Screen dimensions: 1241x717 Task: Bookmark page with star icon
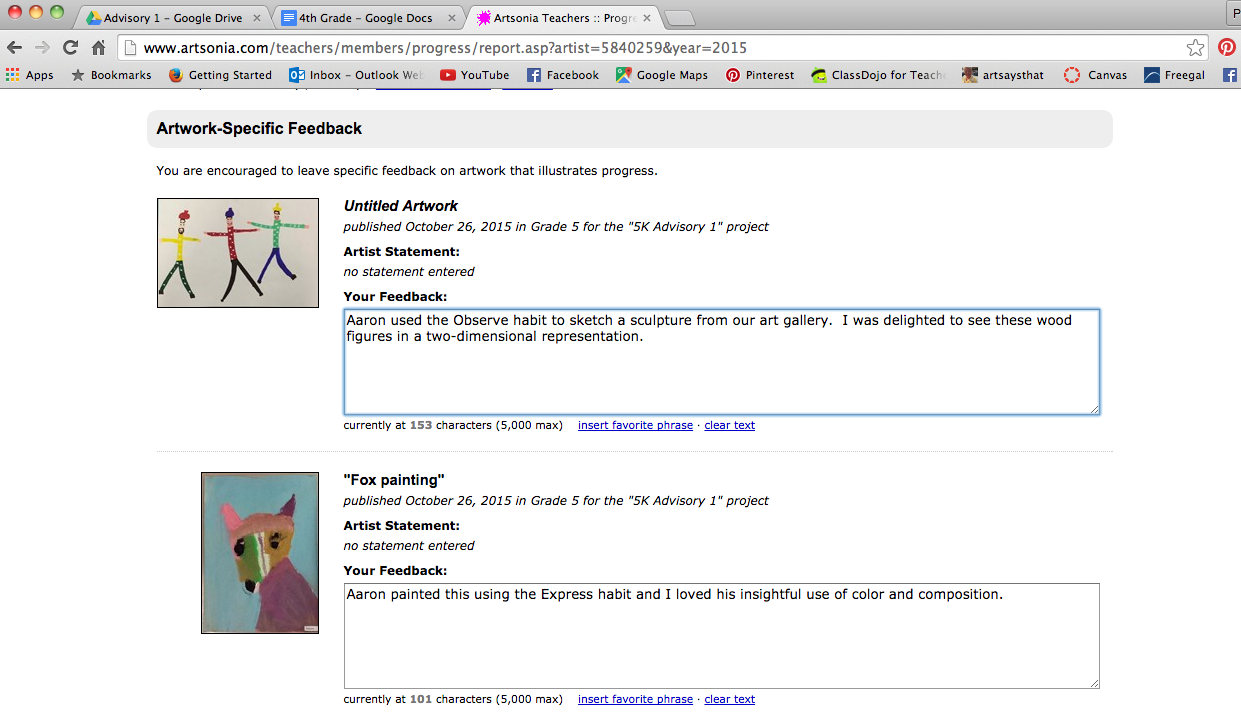(x=1195, y=48)
